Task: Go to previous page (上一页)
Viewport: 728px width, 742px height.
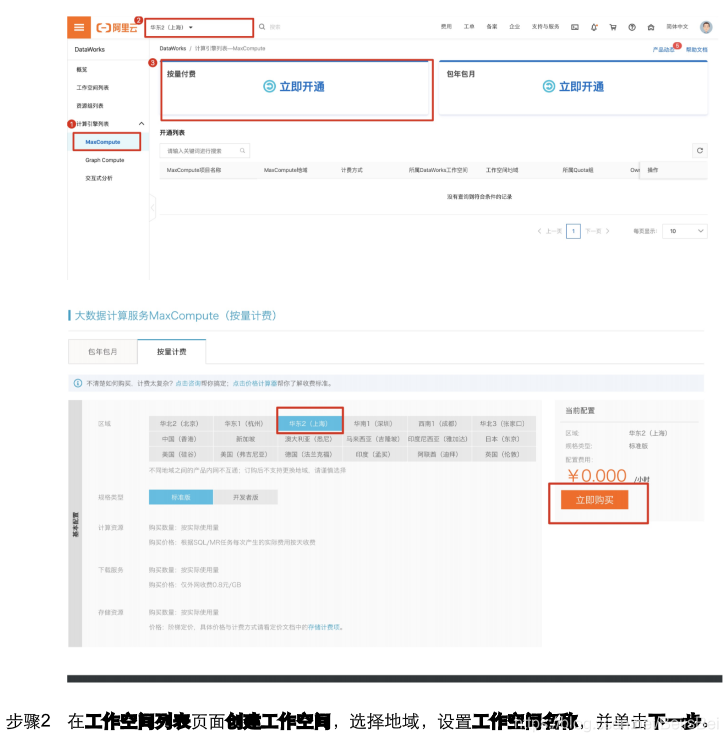Action: click(550, 231)
